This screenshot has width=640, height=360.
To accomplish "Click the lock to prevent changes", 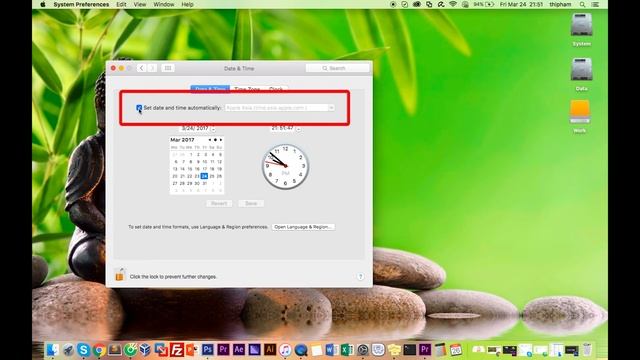I will tap(120, 275).
